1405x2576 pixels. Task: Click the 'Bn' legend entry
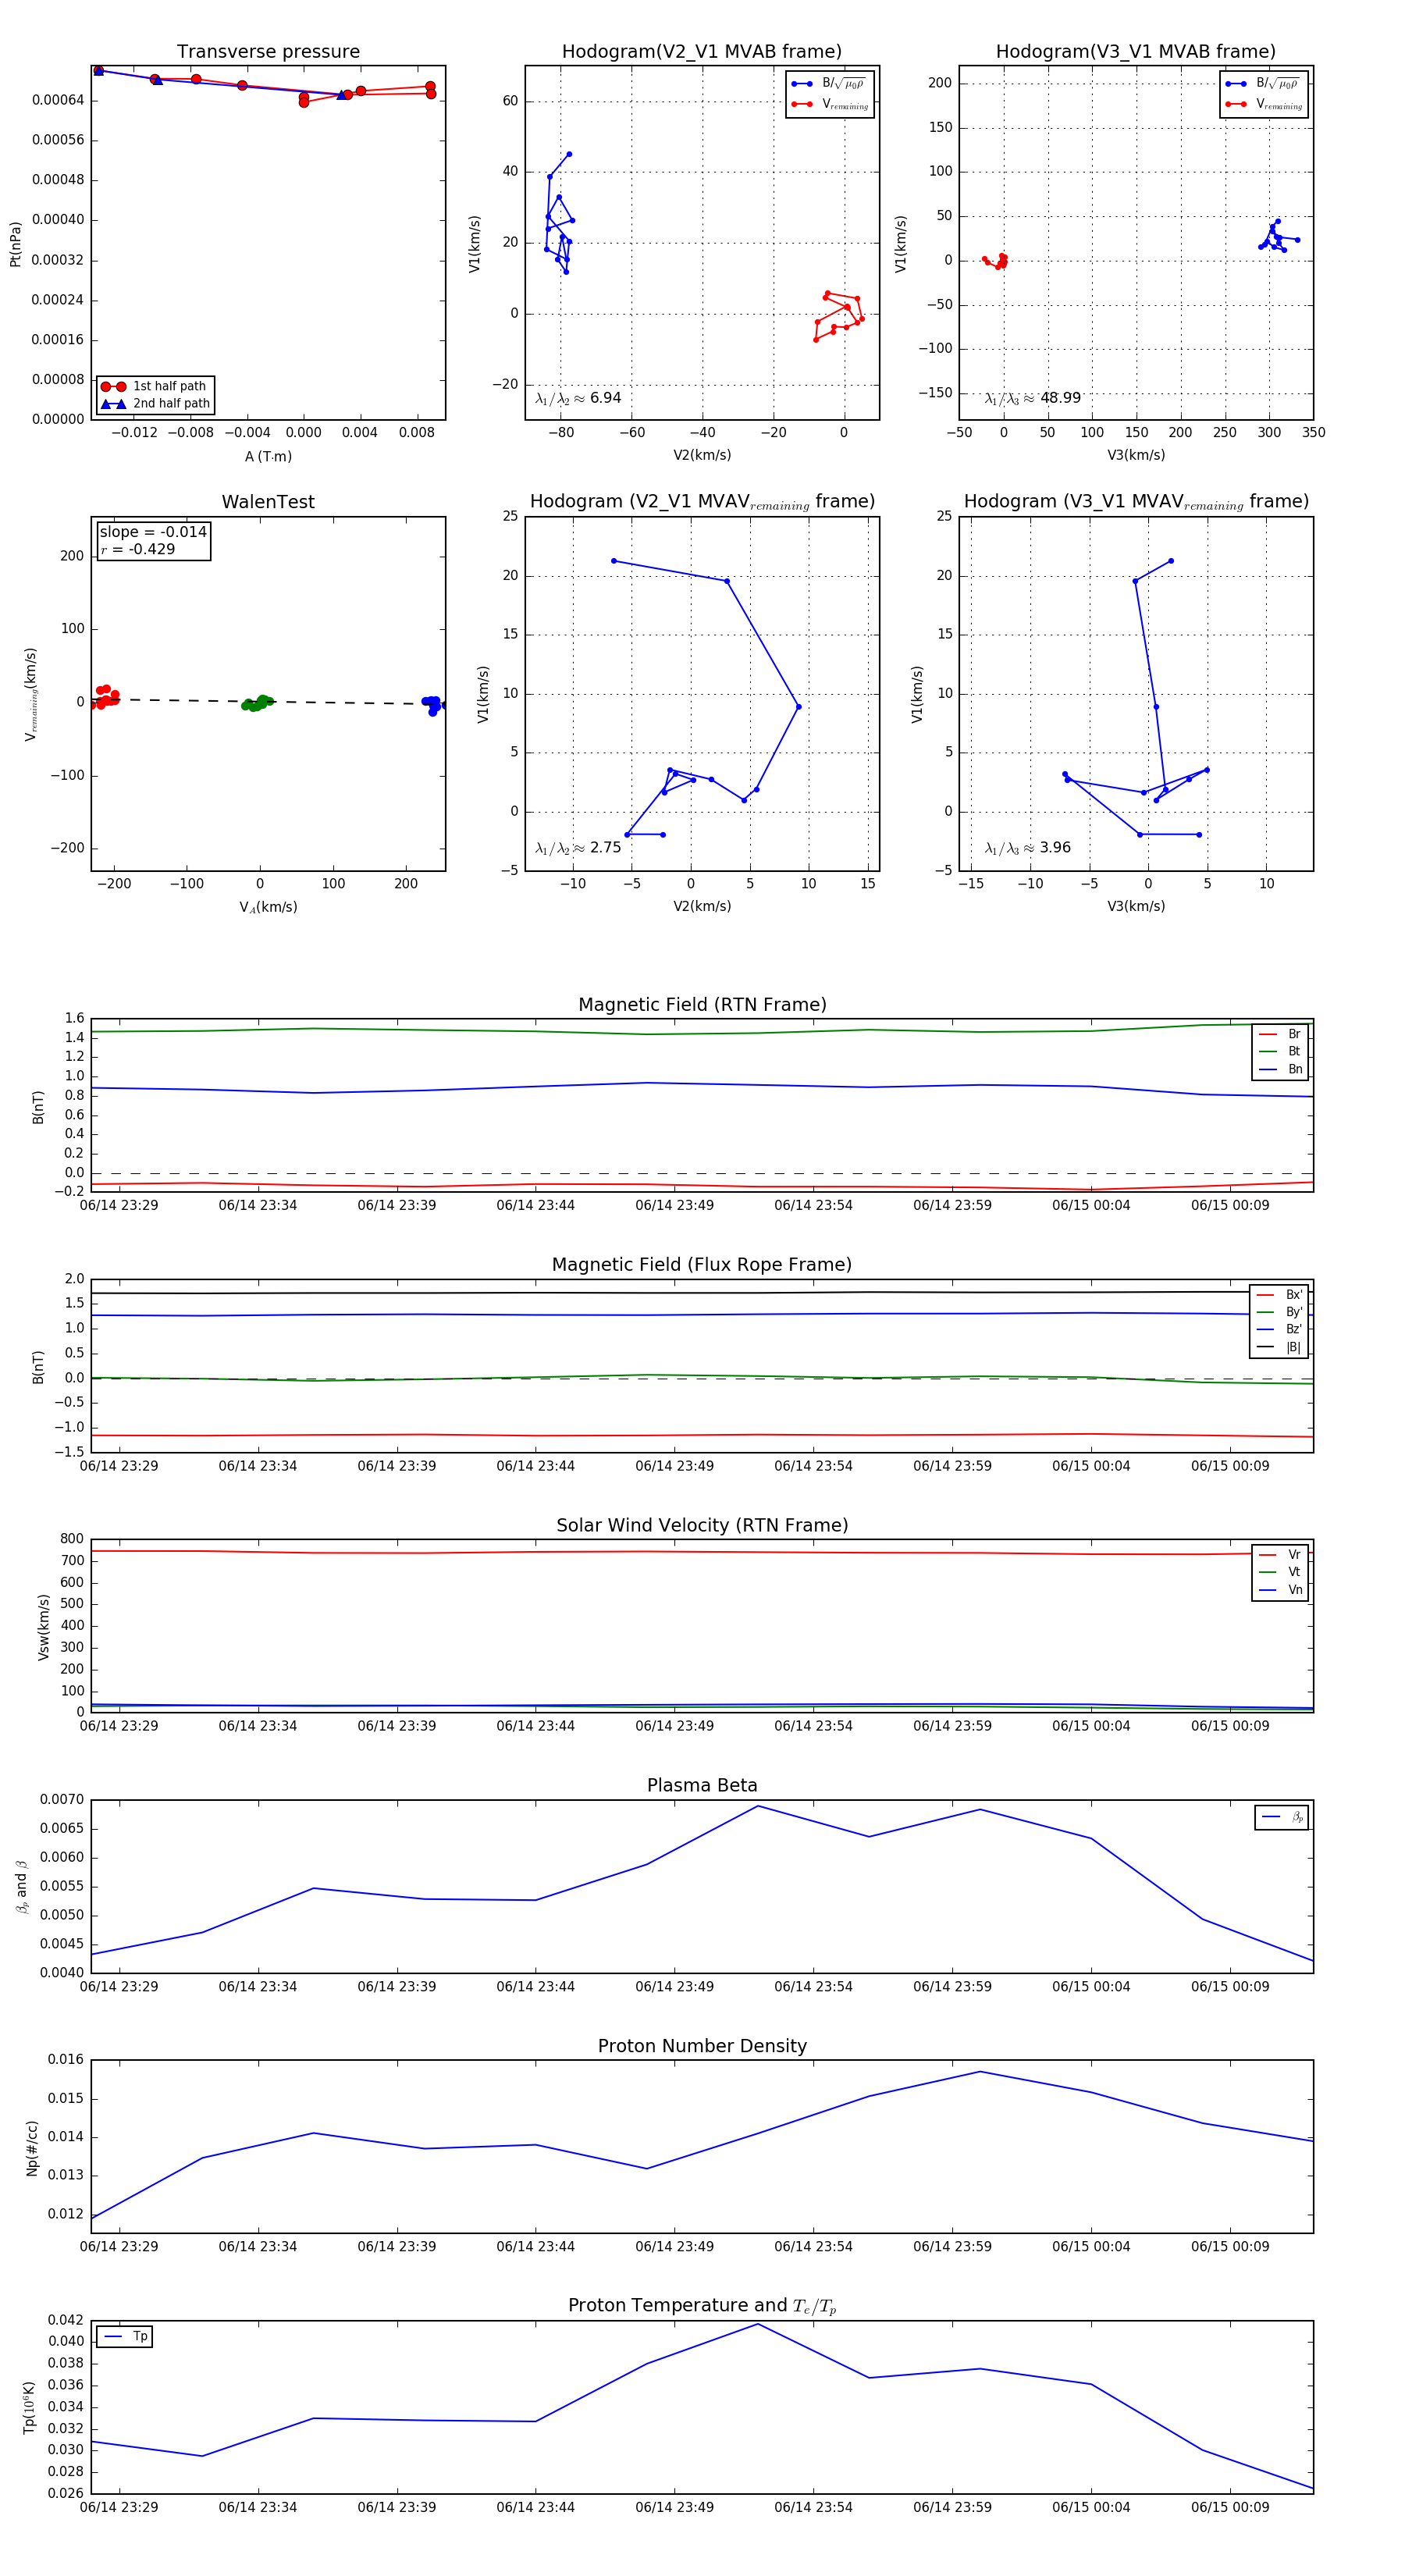click(x=1280, y=1069)
